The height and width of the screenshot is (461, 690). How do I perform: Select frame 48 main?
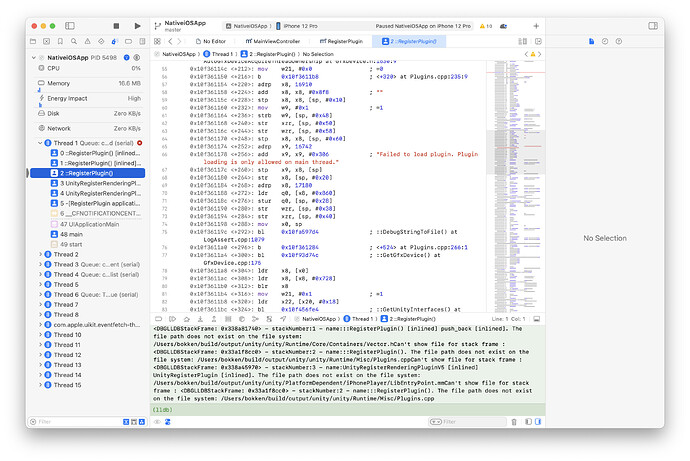(67, 234)
